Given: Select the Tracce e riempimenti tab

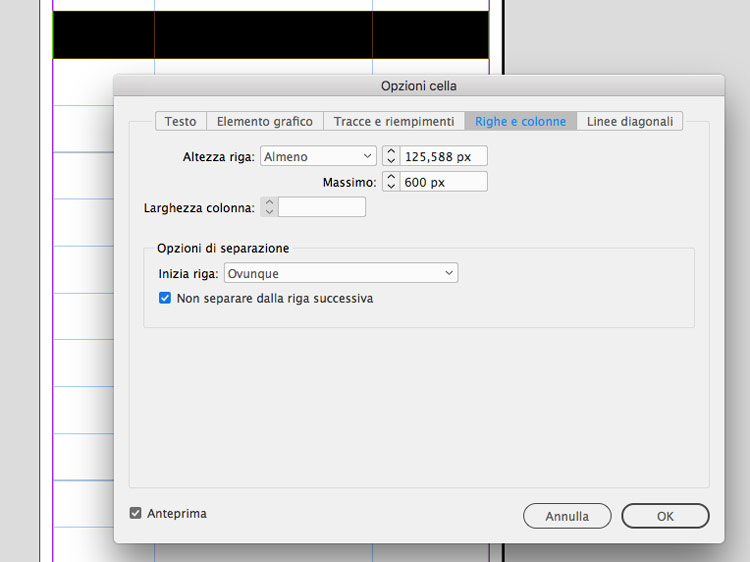Looking at the screenshot, I should (394, 121).
